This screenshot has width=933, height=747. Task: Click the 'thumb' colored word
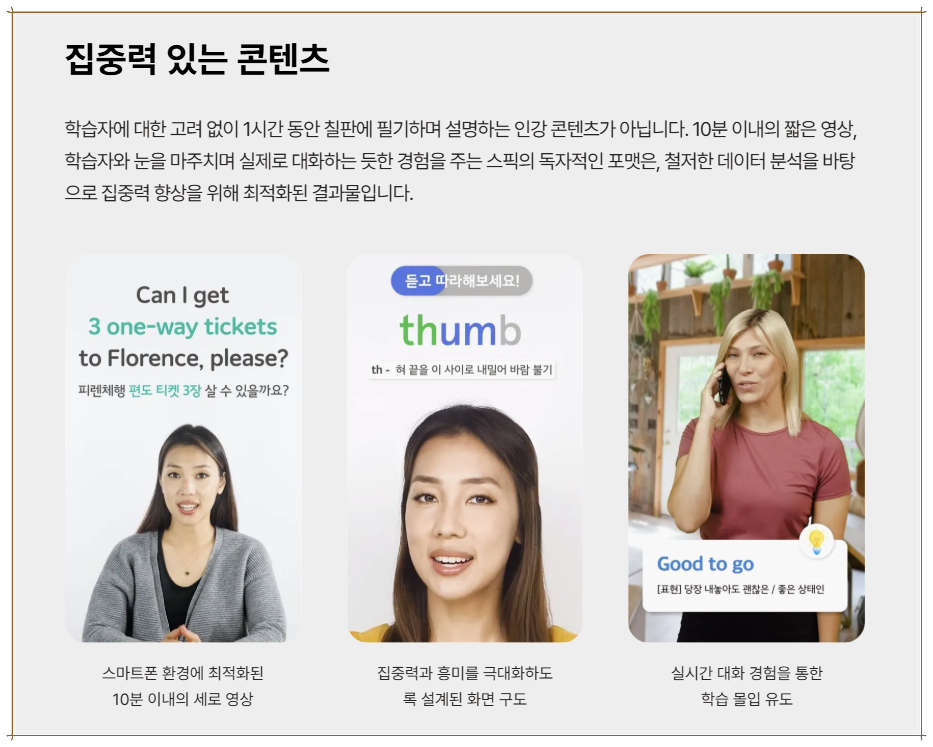460,330
